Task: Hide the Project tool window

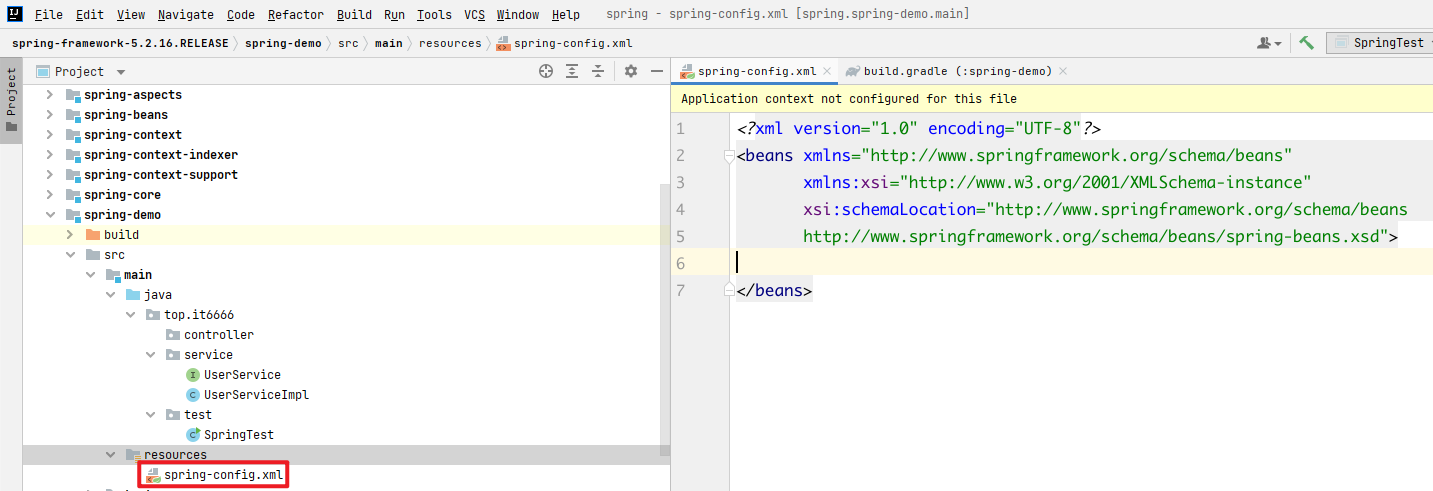Action: (x=657, y=71)
